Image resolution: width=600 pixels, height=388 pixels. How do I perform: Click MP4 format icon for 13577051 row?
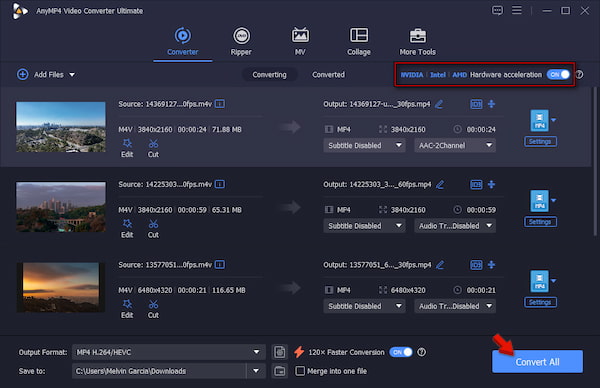pos(539,281)
